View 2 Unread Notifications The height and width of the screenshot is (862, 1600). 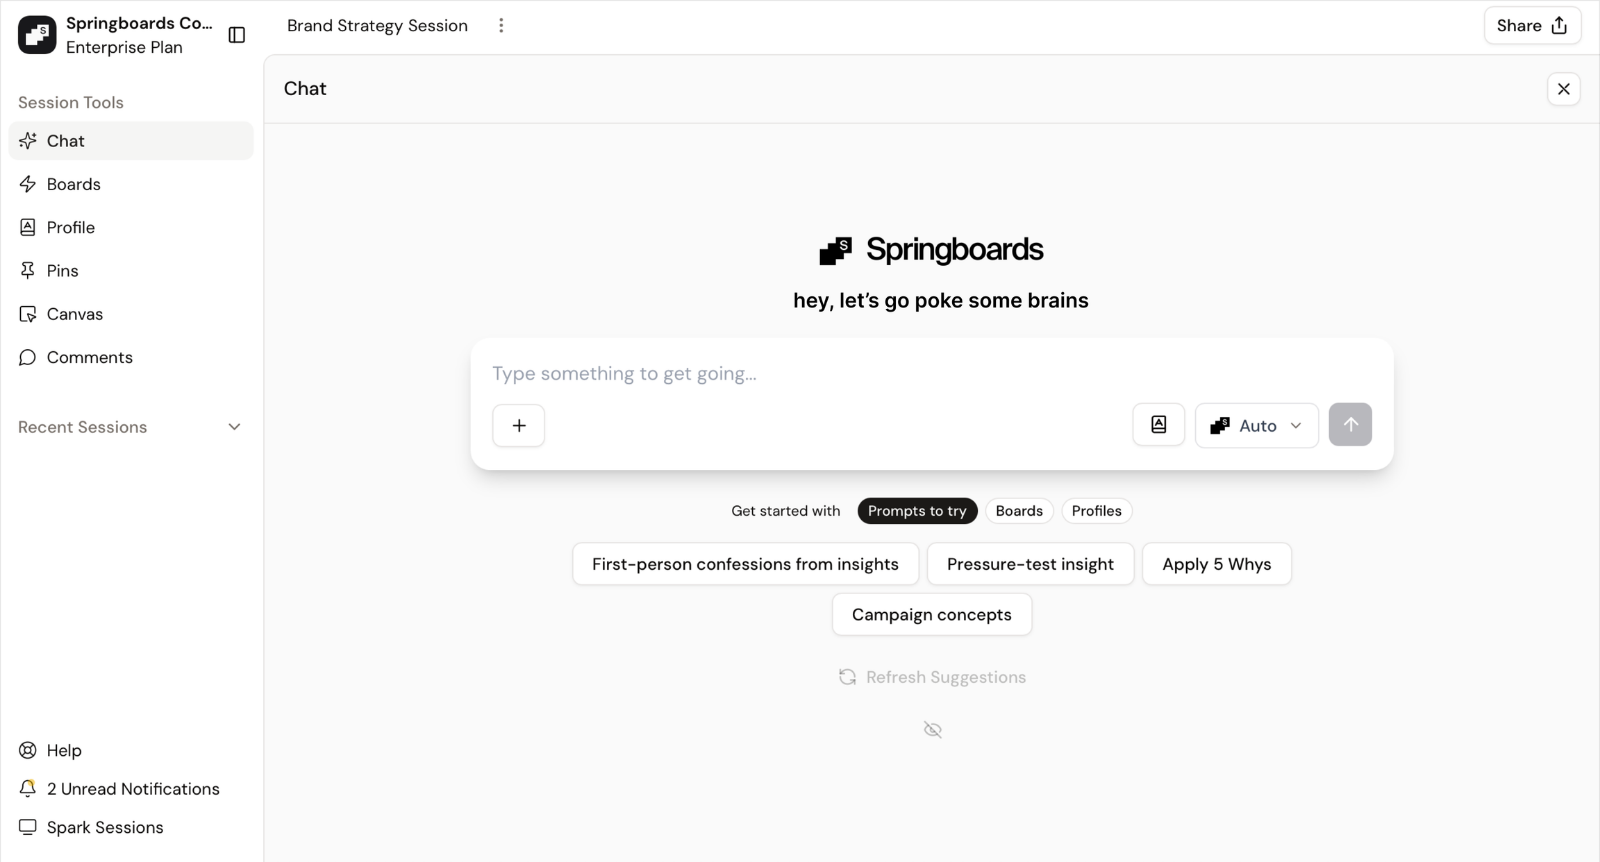click(x=131, y=789)
